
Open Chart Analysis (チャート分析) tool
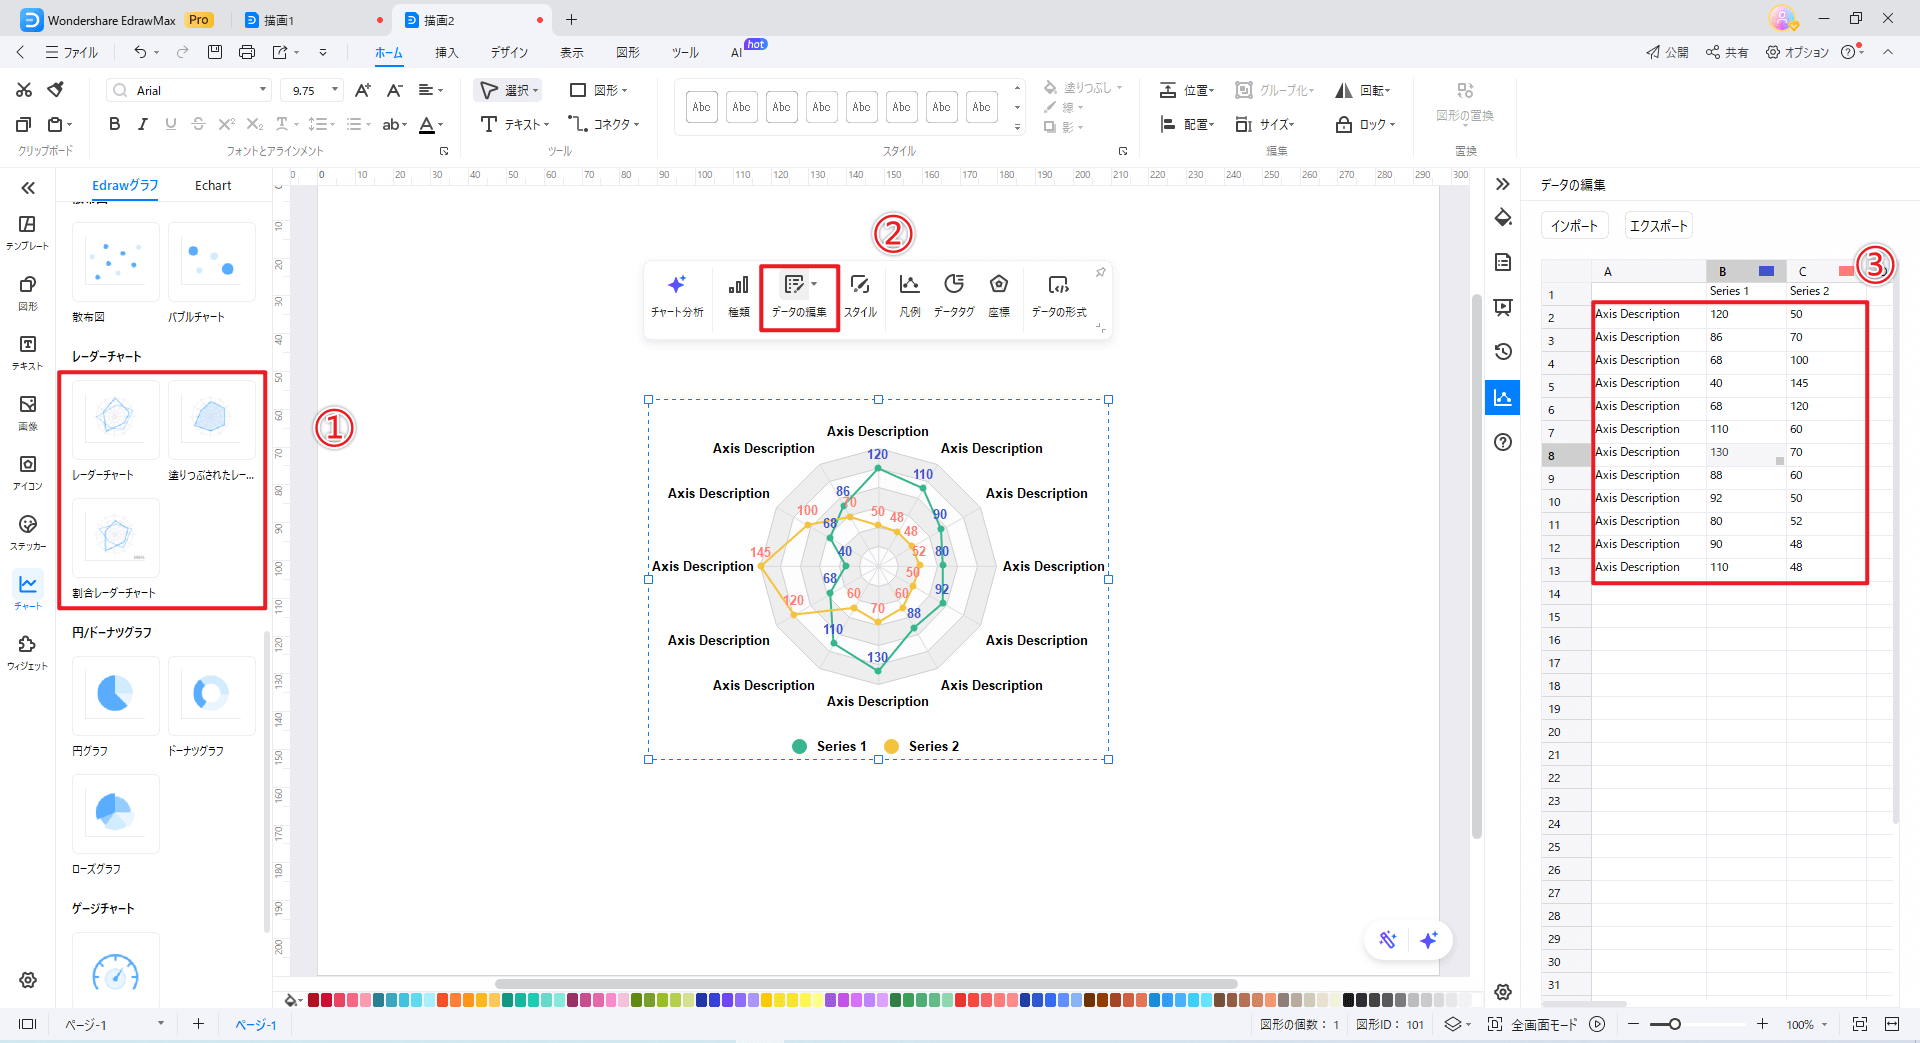point(677,296)
